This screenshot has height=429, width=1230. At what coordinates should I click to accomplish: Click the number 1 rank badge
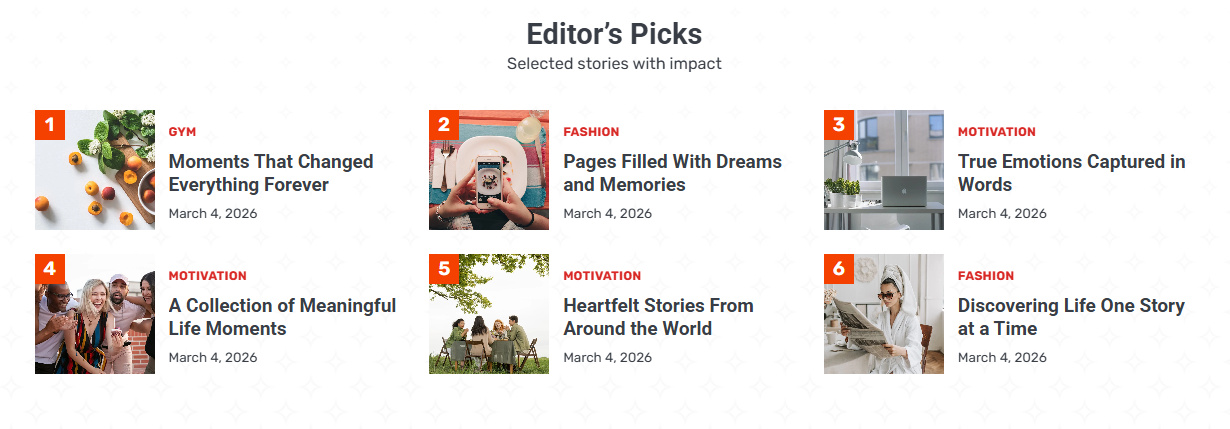click(50, 125)
